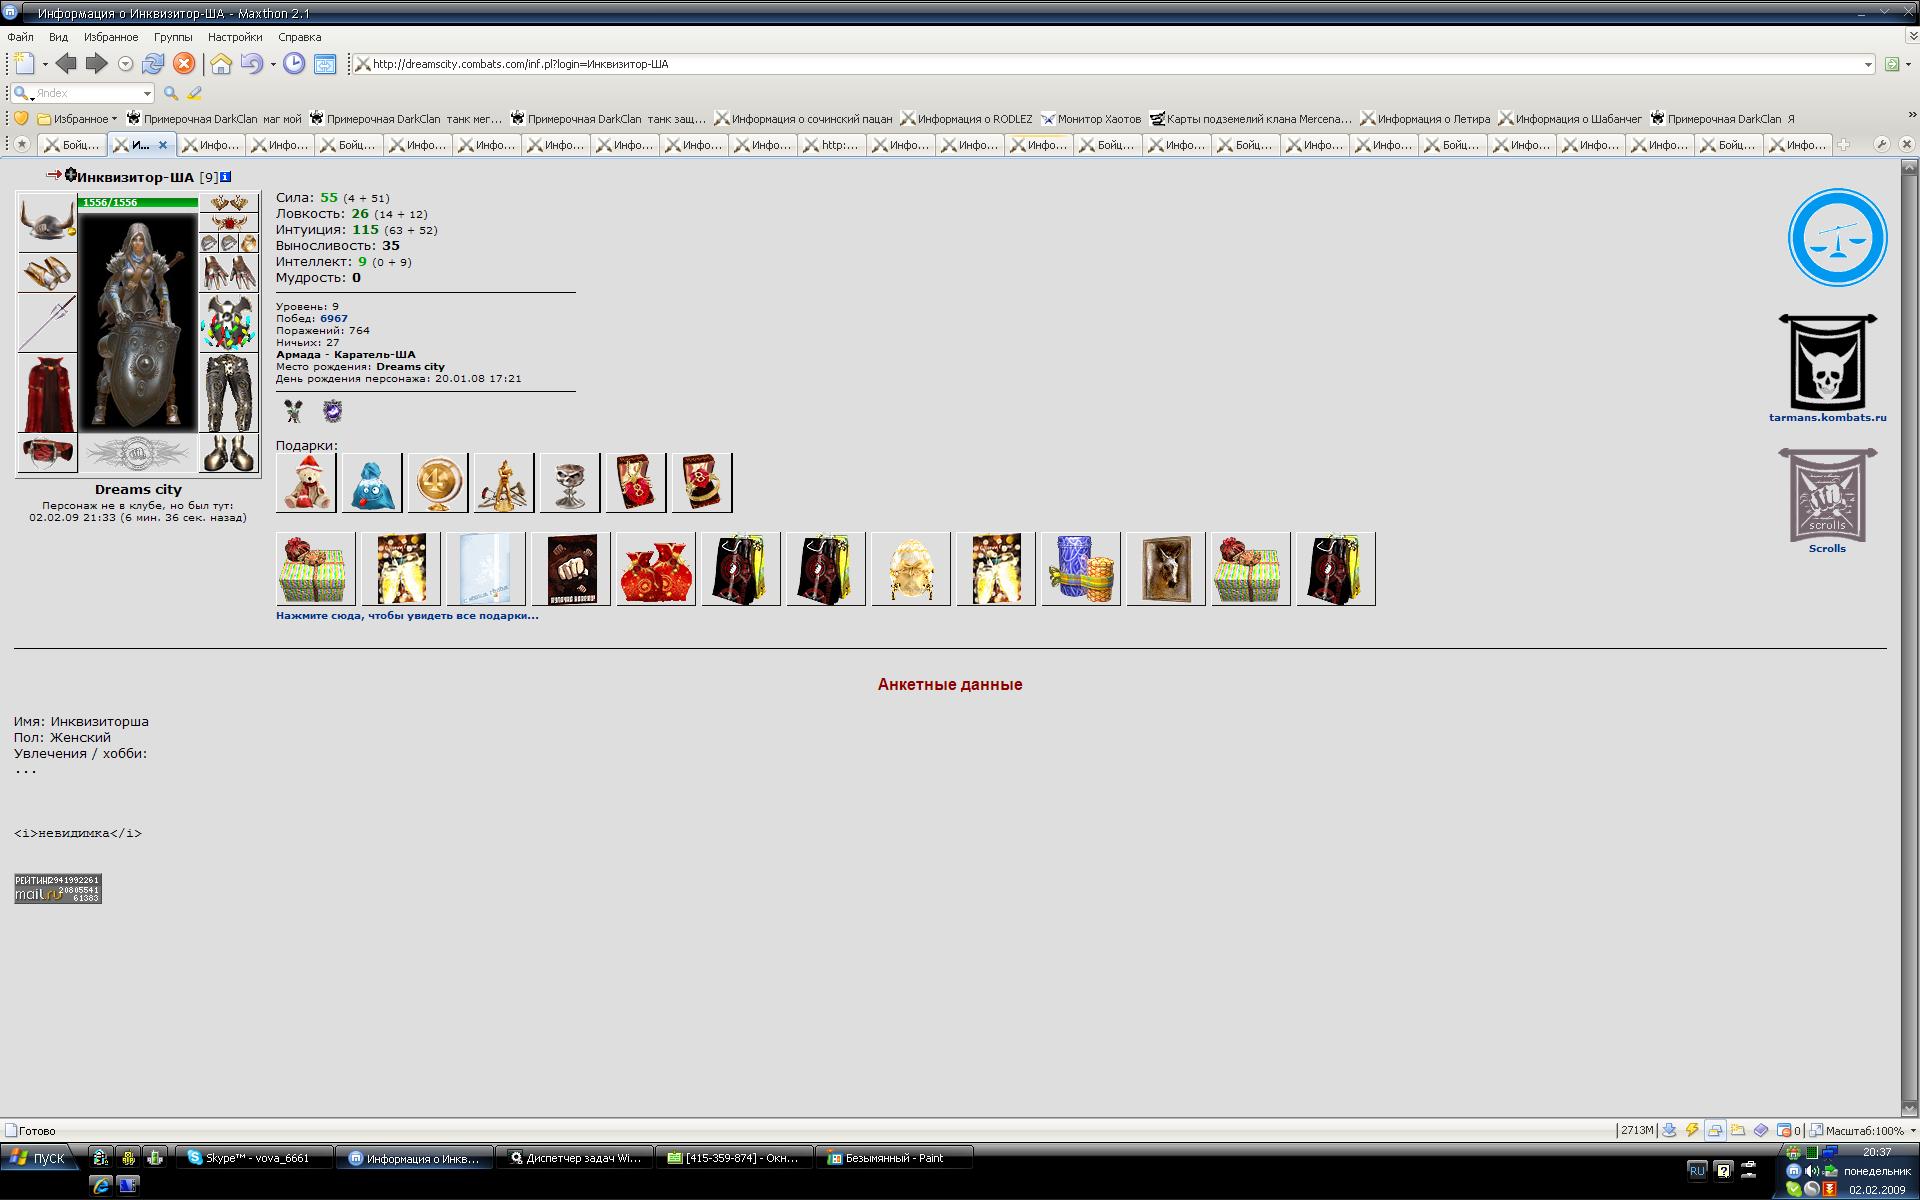
Task: Toggle the lightning bolt status bar icon
Action: (1692, 1130)
